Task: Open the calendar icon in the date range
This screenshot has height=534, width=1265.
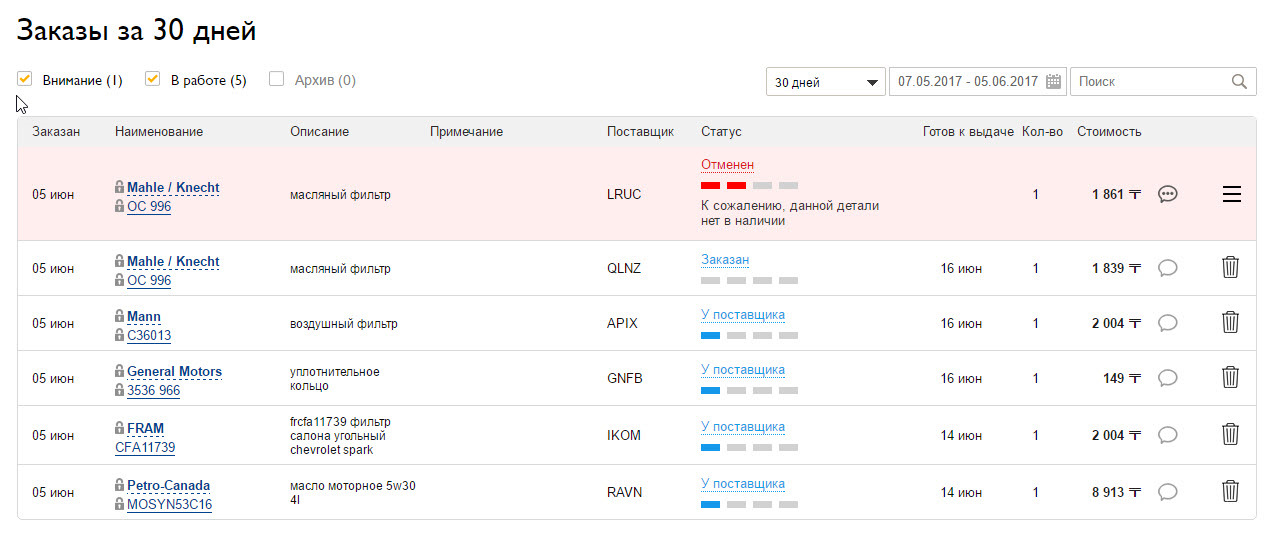Action: coord(1053,82)
